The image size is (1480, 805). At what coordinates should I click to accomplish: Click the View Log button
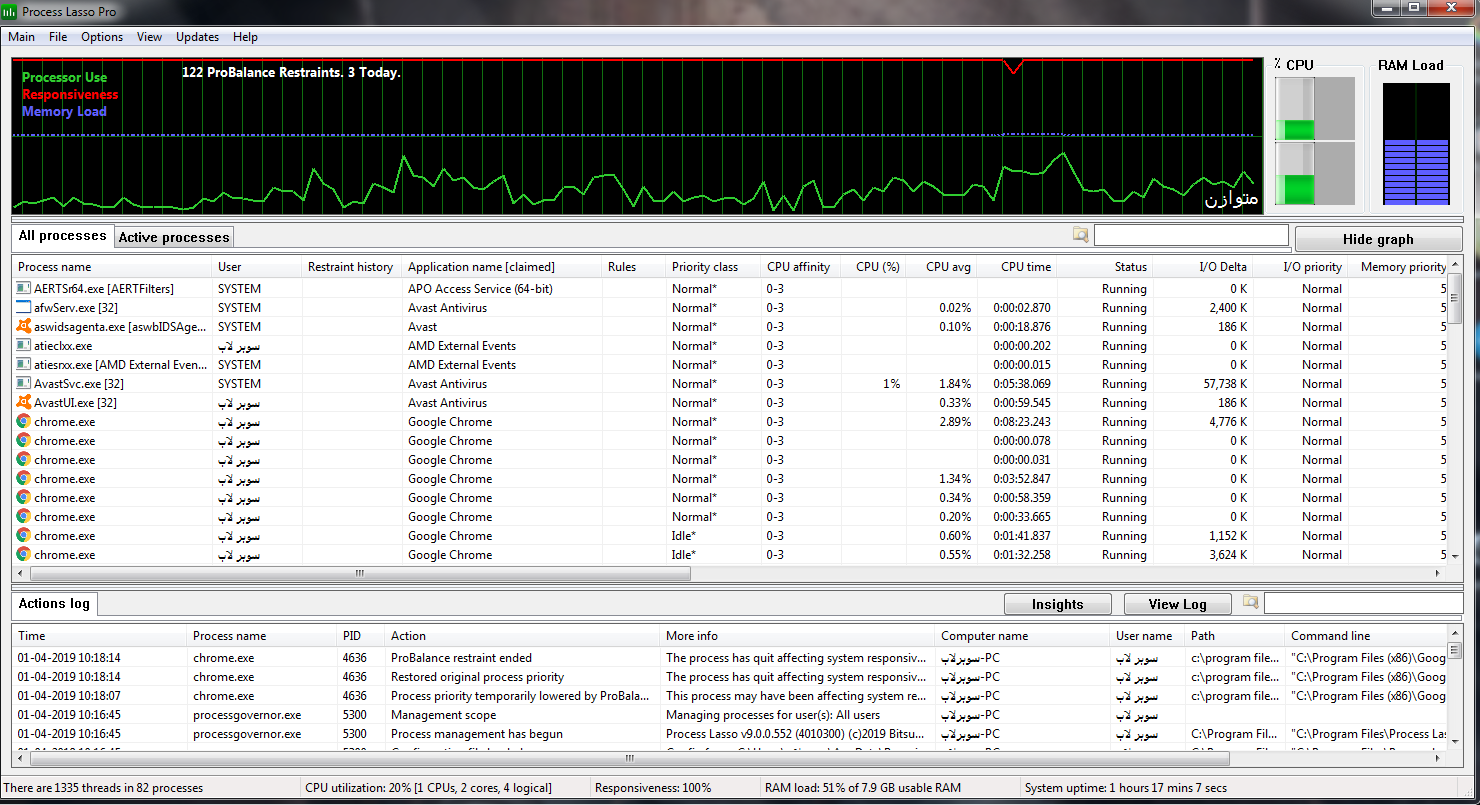1177,604
